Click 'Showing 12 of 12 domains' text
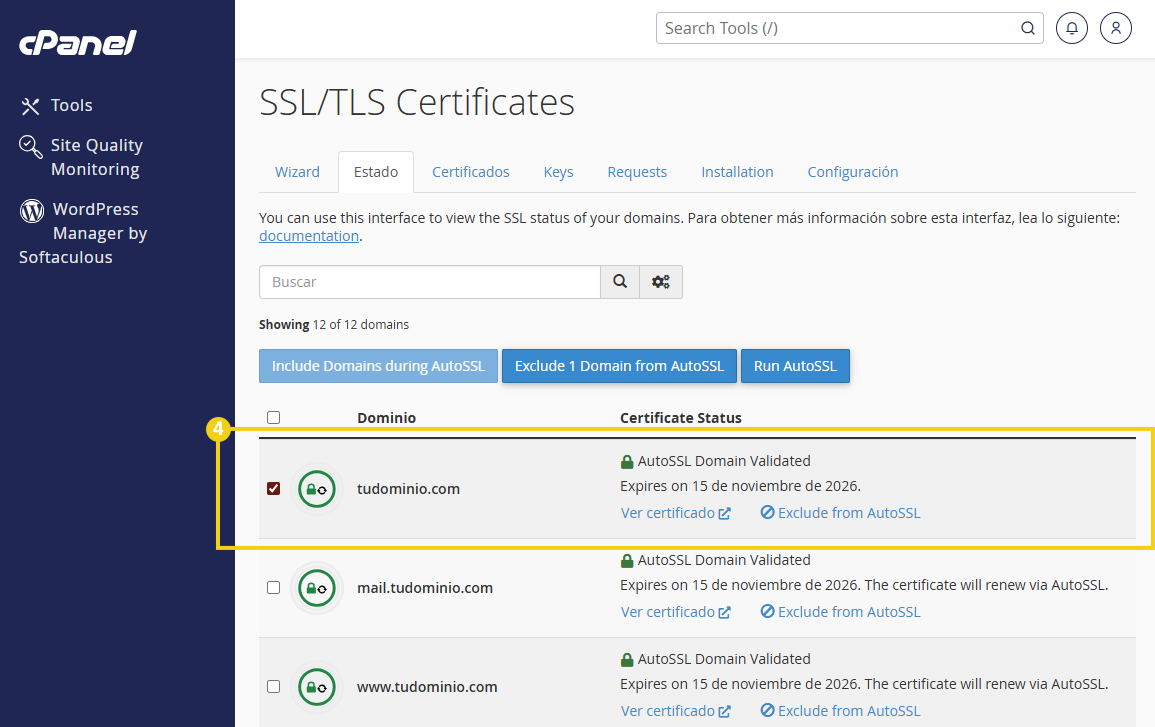 (334, 325)
